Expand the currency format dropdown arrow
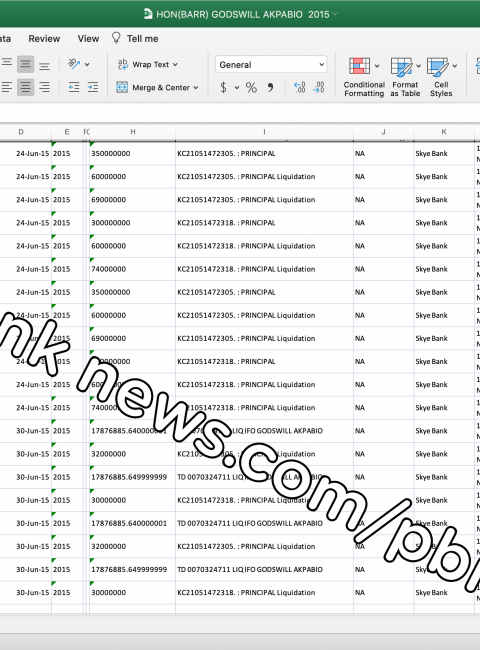The image size is (480, 650). coord(237,87)
